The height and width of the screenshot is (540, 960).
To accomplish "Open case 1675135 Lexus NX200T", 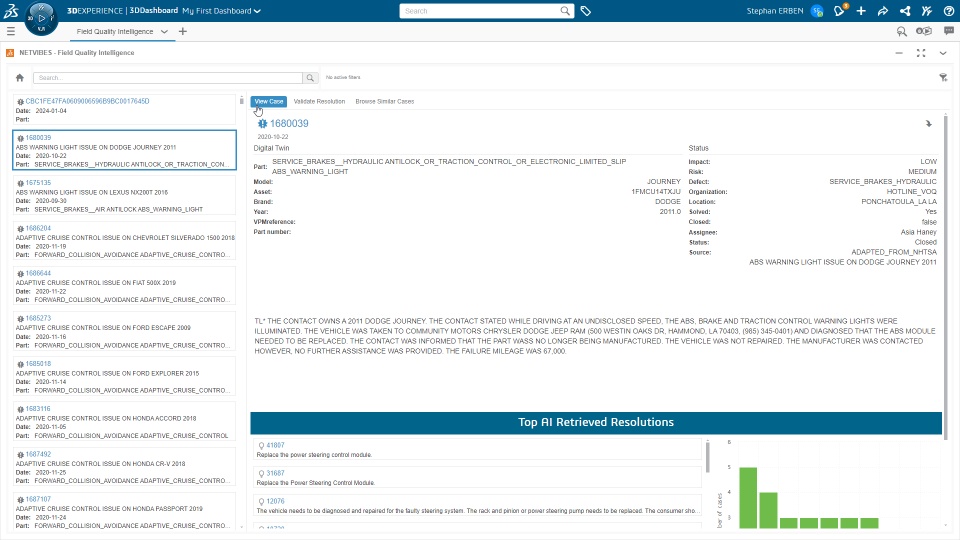I will click(39, 182).
